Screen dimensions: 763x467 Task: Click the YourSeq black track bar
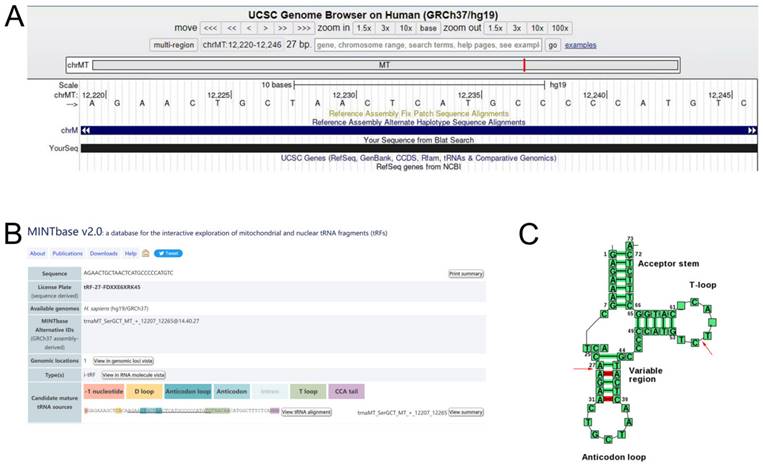click(419, 148)
